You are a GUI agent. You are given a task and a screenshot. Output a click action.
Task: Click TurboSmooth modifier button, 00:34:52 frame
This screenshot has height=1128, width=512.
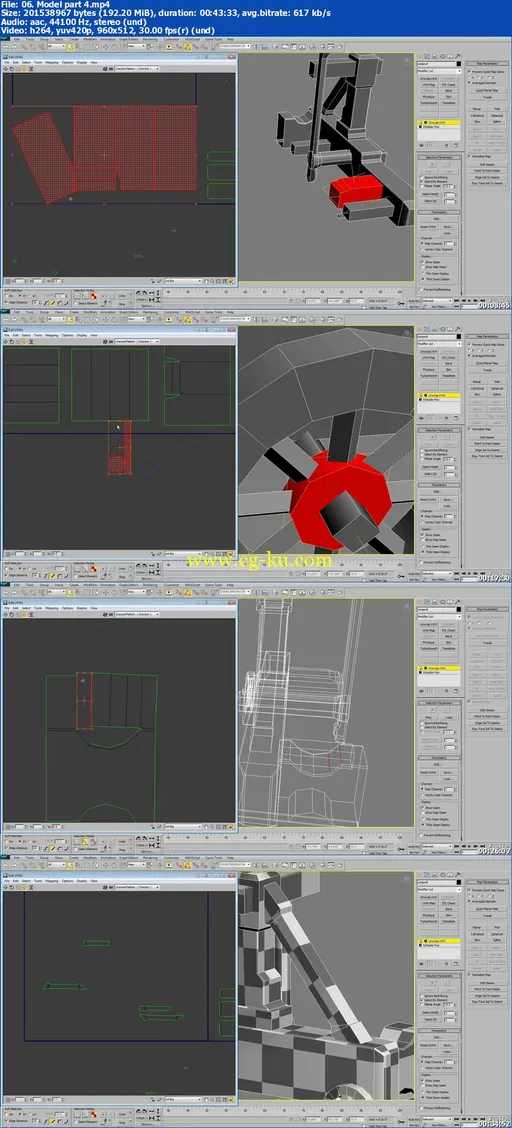coord(429,922)
